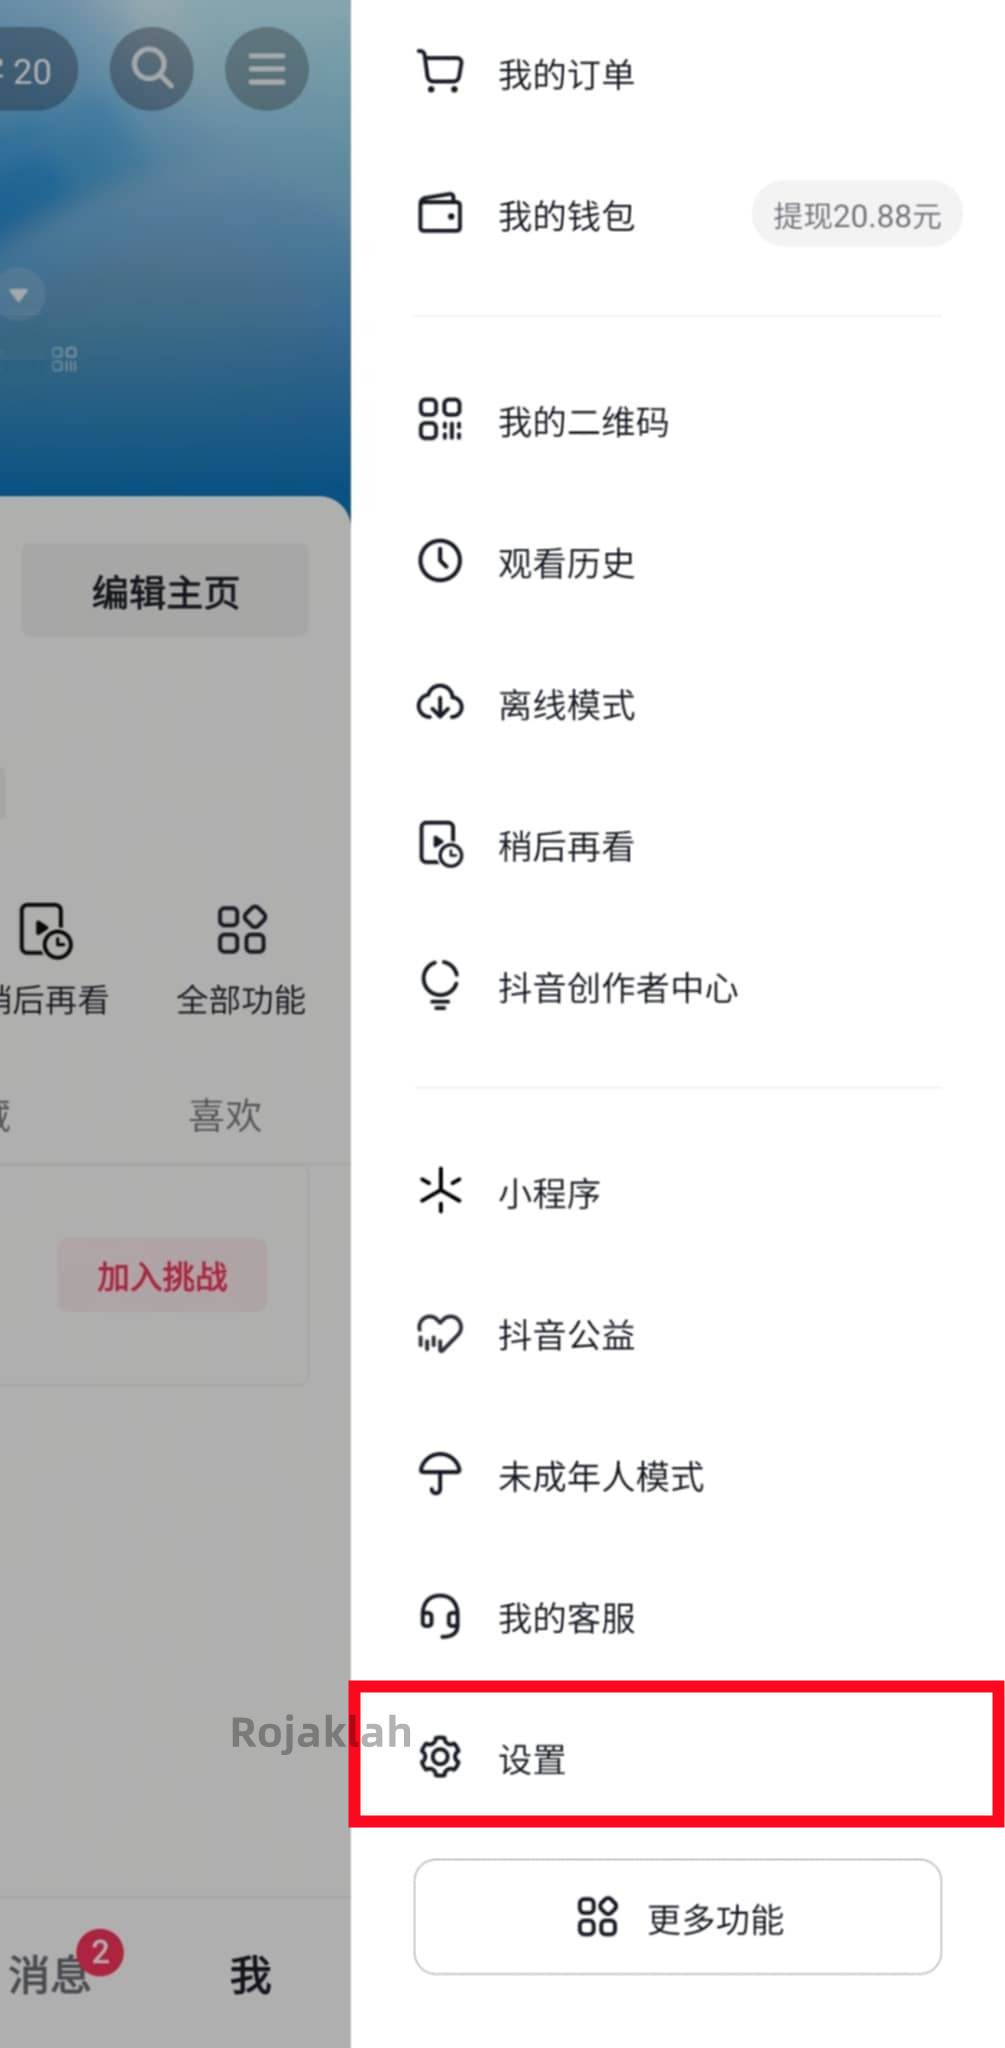Tap the 更多功能 button
The width and height of the screenshot is (1005, 2048).
[677, 1917]
